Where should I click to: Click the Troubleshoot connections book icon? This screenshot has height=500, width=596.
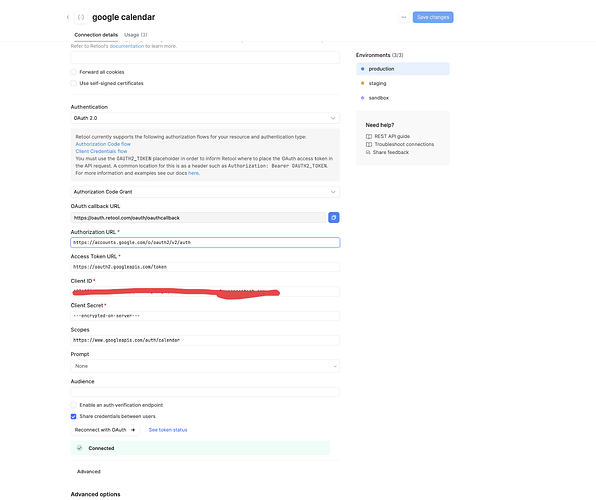(369, 144)
